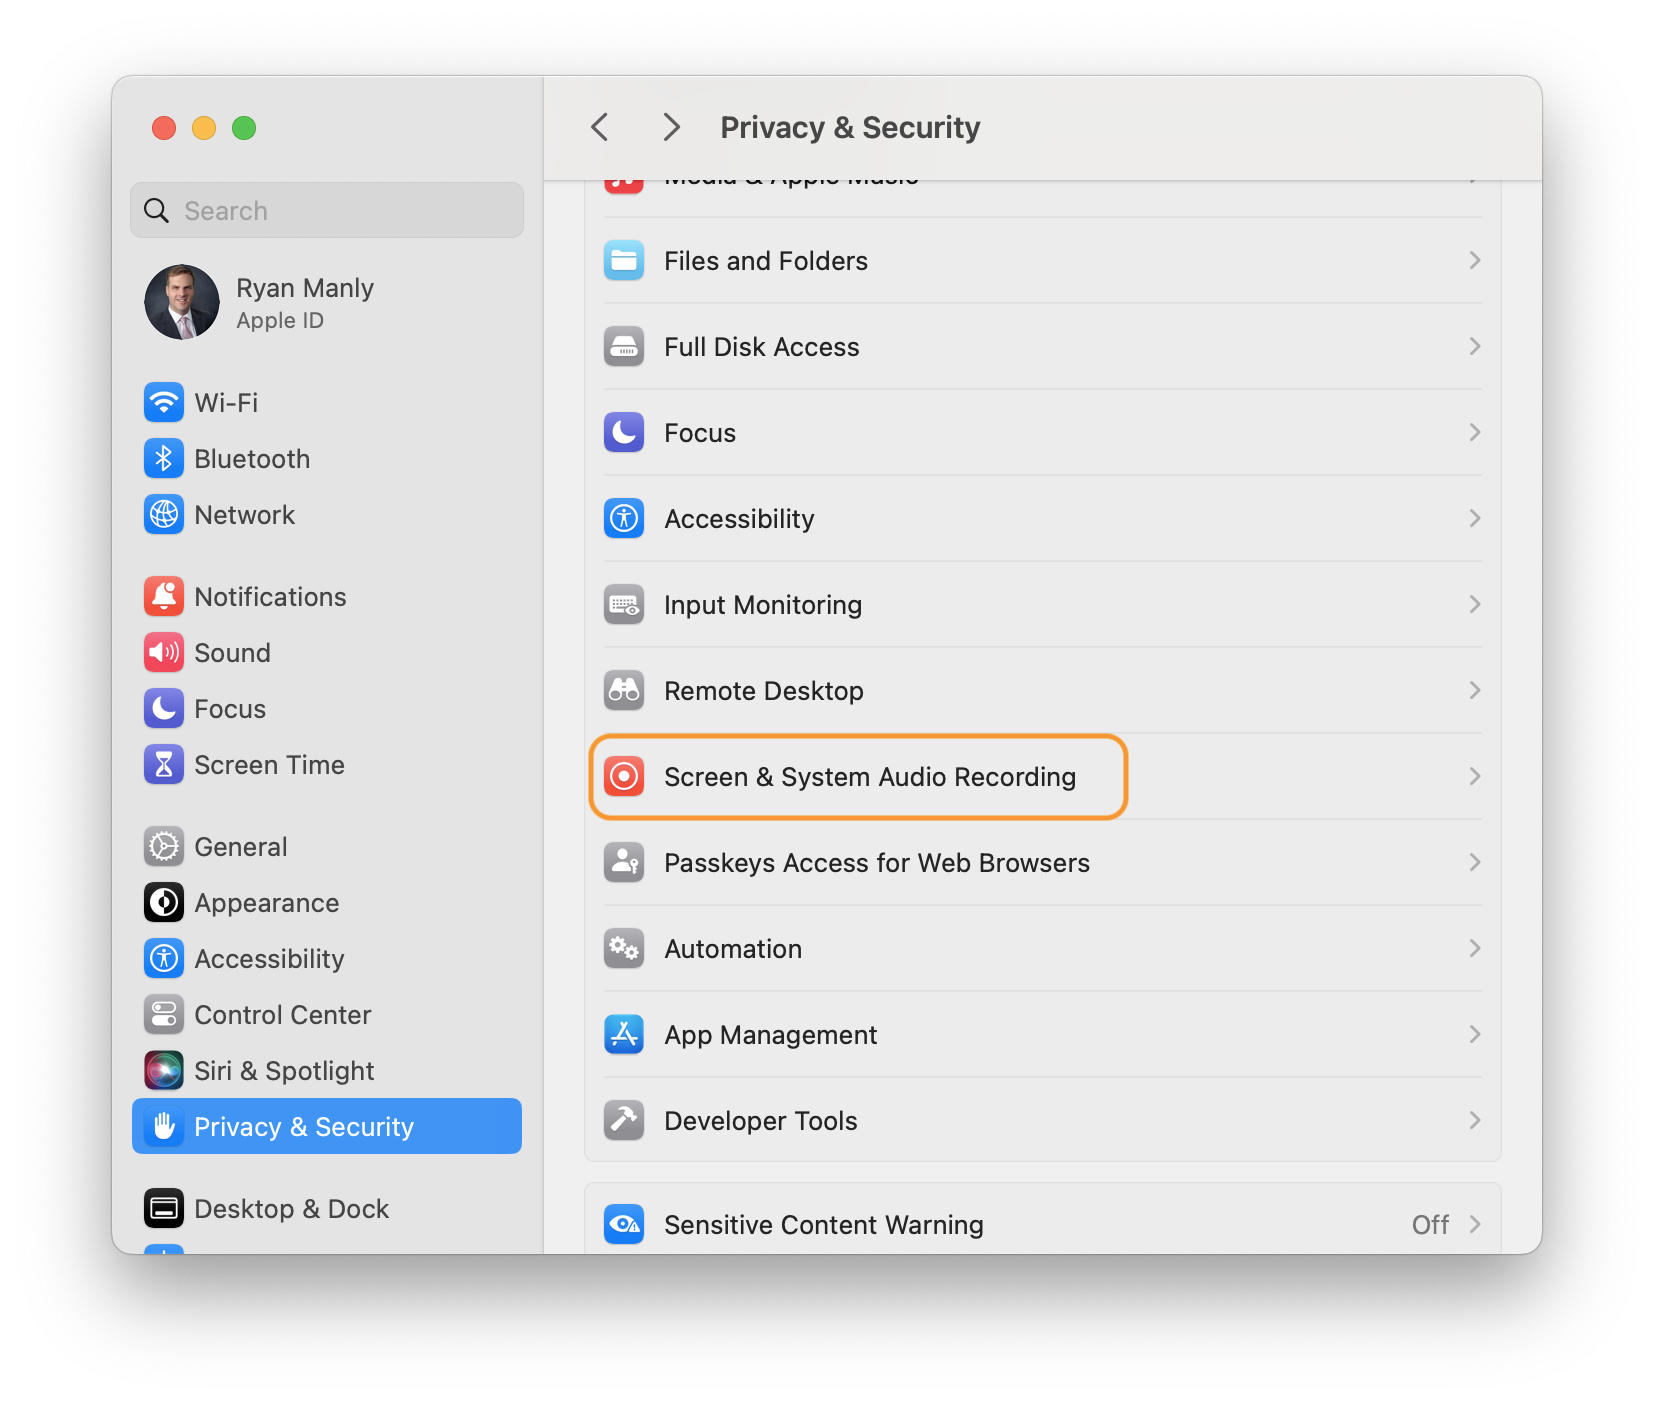Click the Focus moon icon in the privacy list
Screen dimensions: 1654x1402
(624, 433)
